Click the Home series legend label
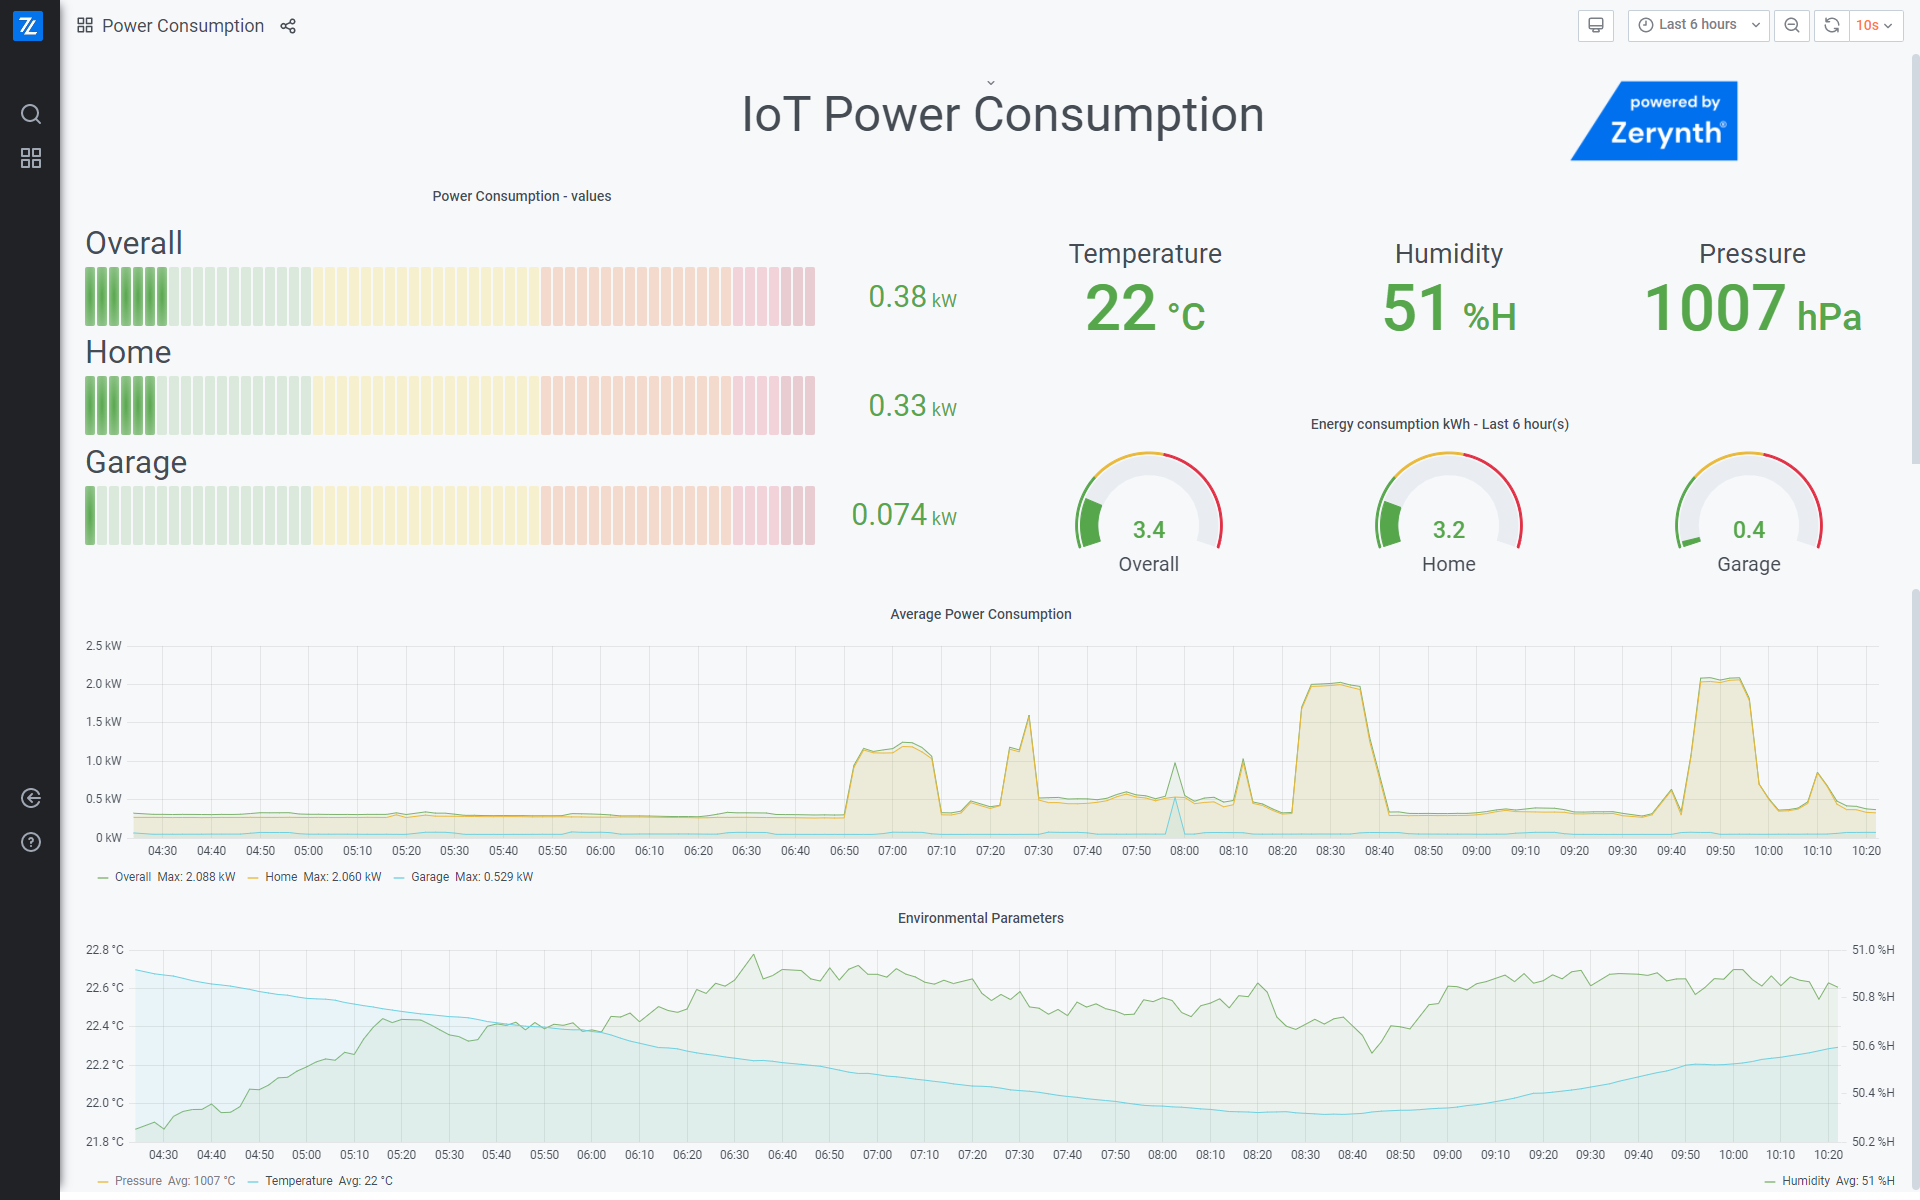 coord(281,876)
